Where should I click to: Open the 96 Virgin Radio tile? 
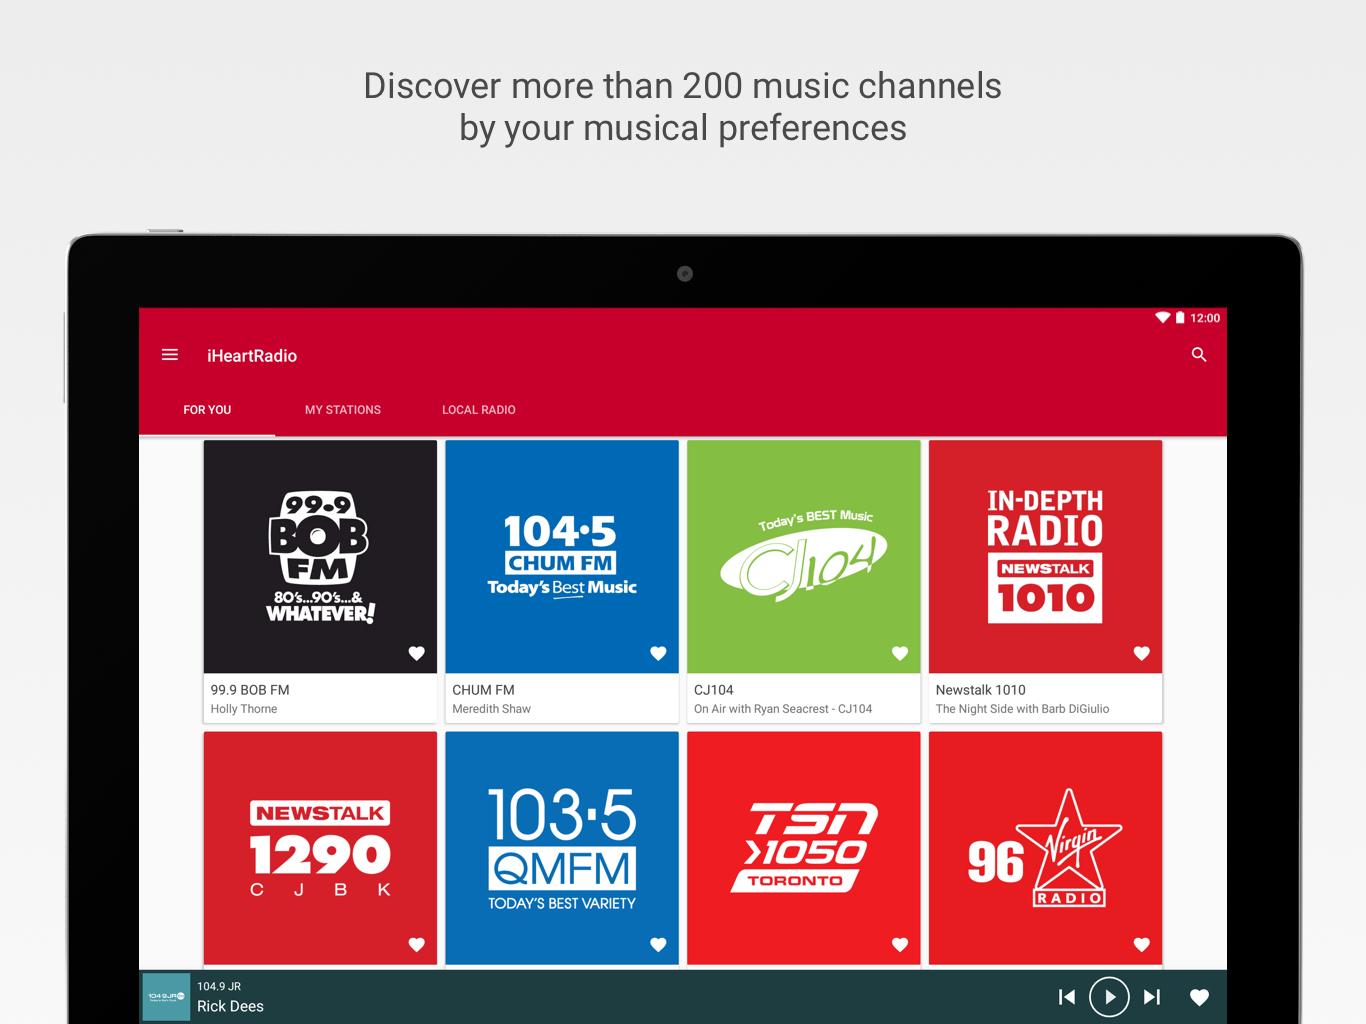click(x=1046, y=848)
